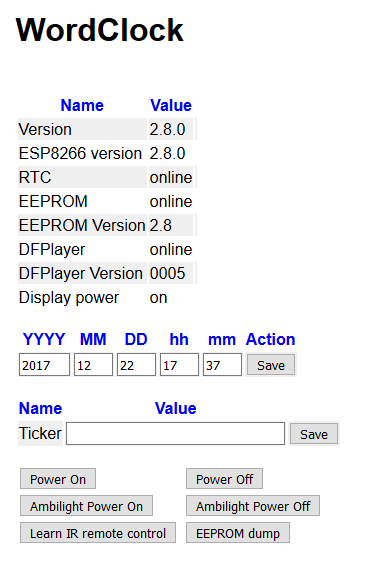
Task: Click the '0005' DFPlayer version value
Action: 167,273
